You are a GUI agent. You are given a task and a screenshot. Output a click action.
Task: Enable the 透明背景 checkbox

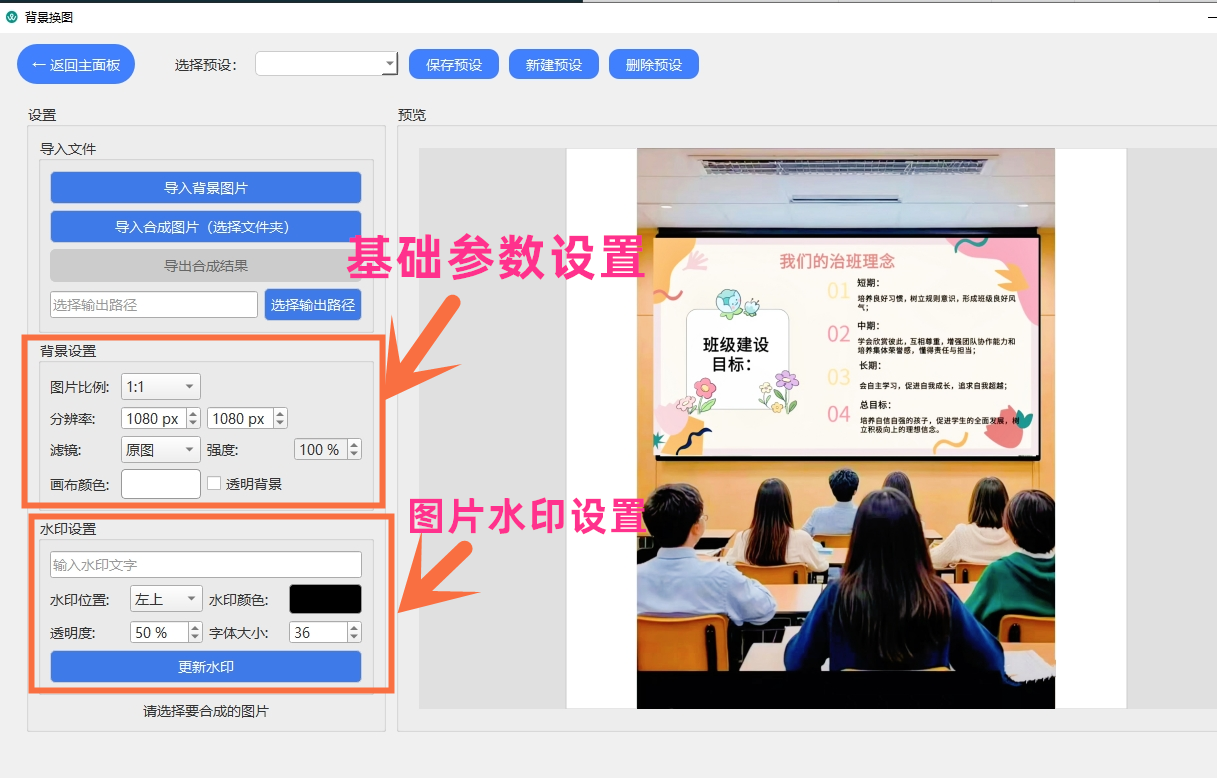coord(214,483)
